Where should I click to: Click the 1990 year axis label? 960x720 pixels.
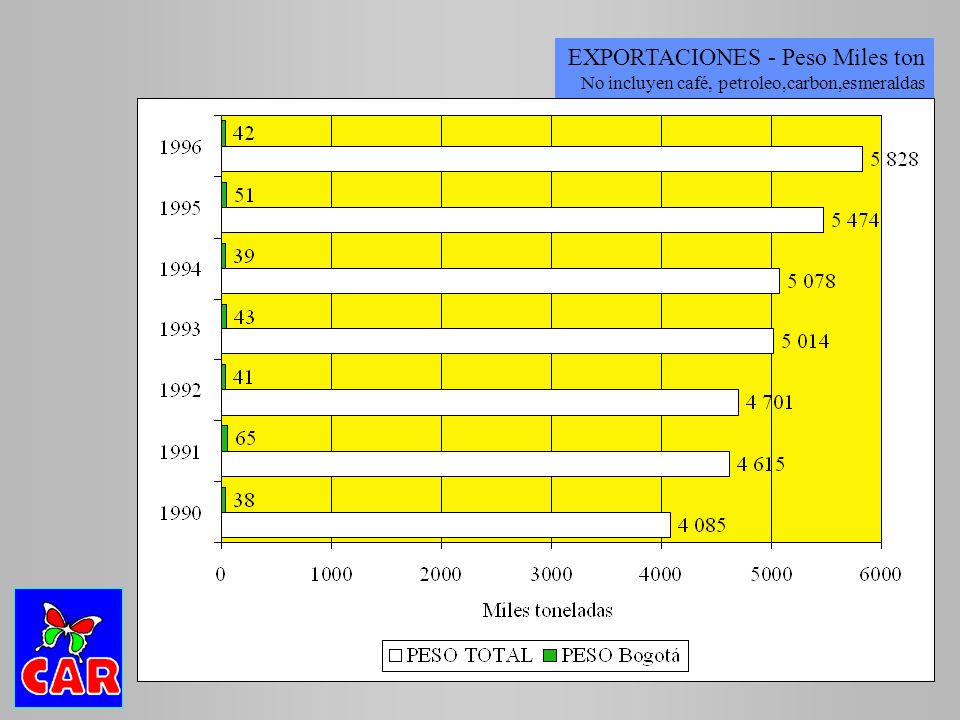pos(180,513)
